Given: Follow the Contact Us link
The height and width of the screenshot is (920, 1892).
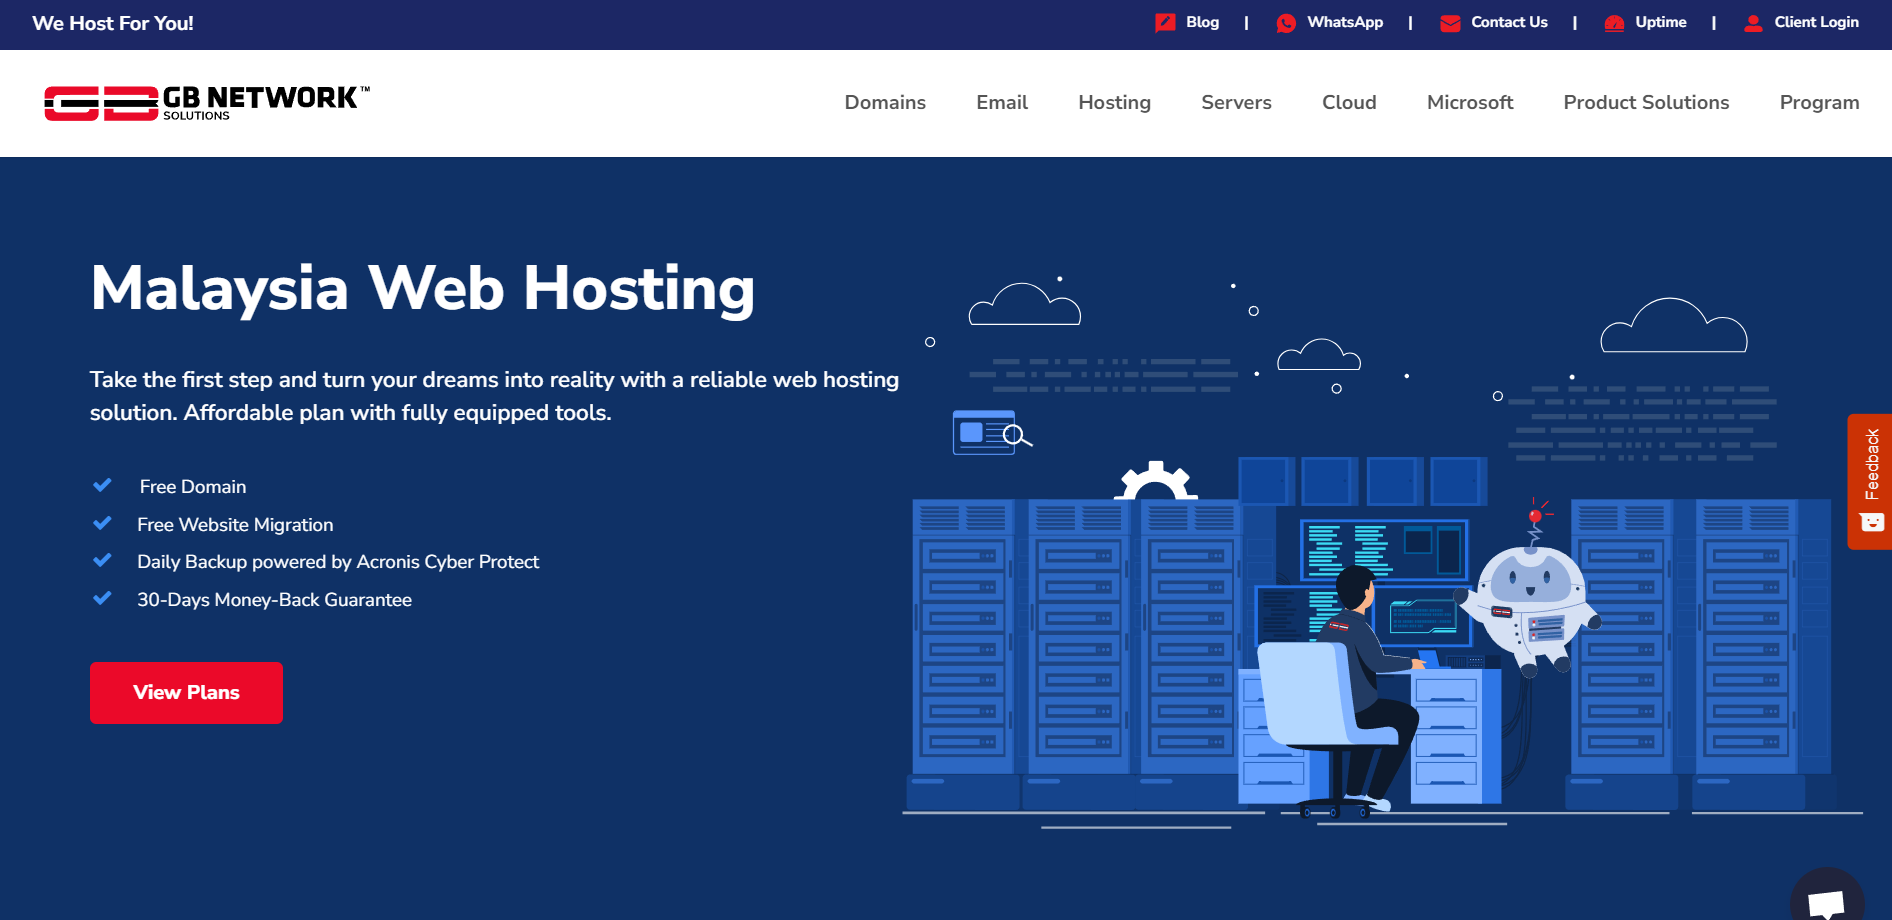Looking at the screenshot, I should click(x=1509, y=22).
